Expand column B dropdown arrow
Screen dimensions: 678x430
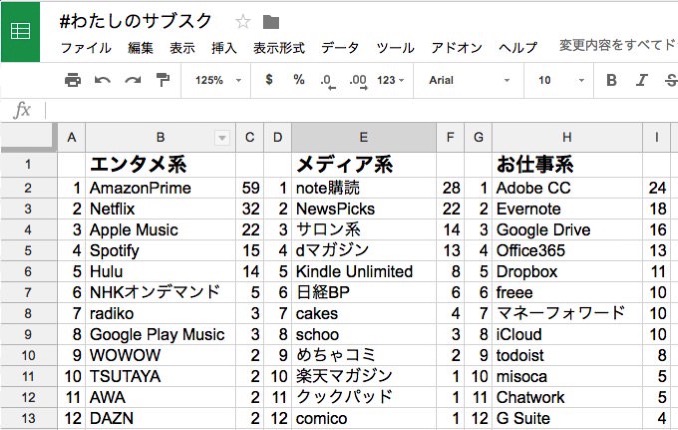(x=222, y=138)
